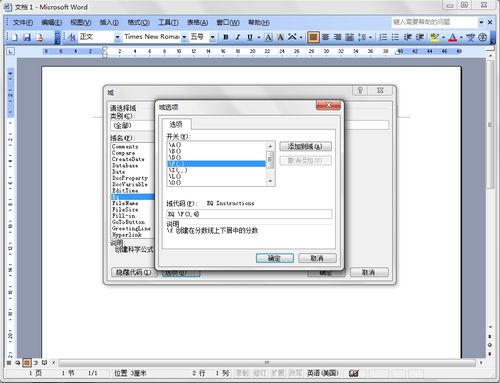Toggle Bold formatting
The height and width of the screenshot is (383, 500).
point(226,37)
